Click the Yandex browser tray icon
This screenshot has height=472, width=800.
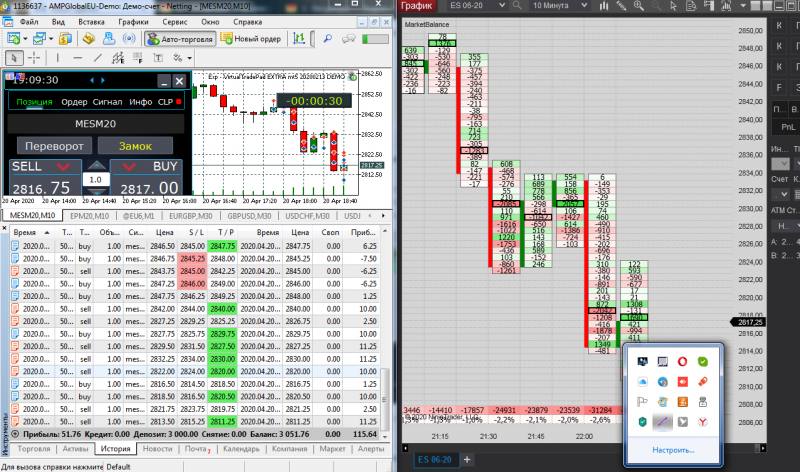tap(703, 421)
